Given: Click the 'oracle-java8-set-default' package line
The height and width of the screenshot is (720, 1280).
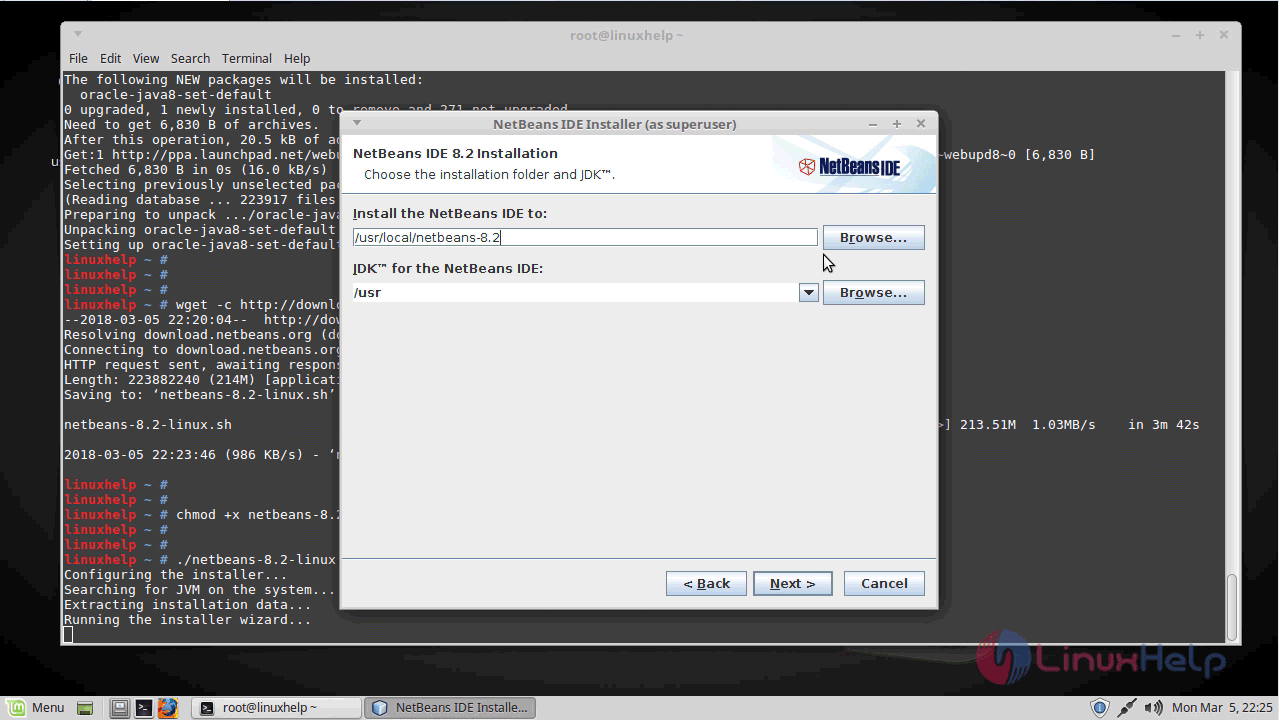Looking at the screenshot, I should click(176, 94).
